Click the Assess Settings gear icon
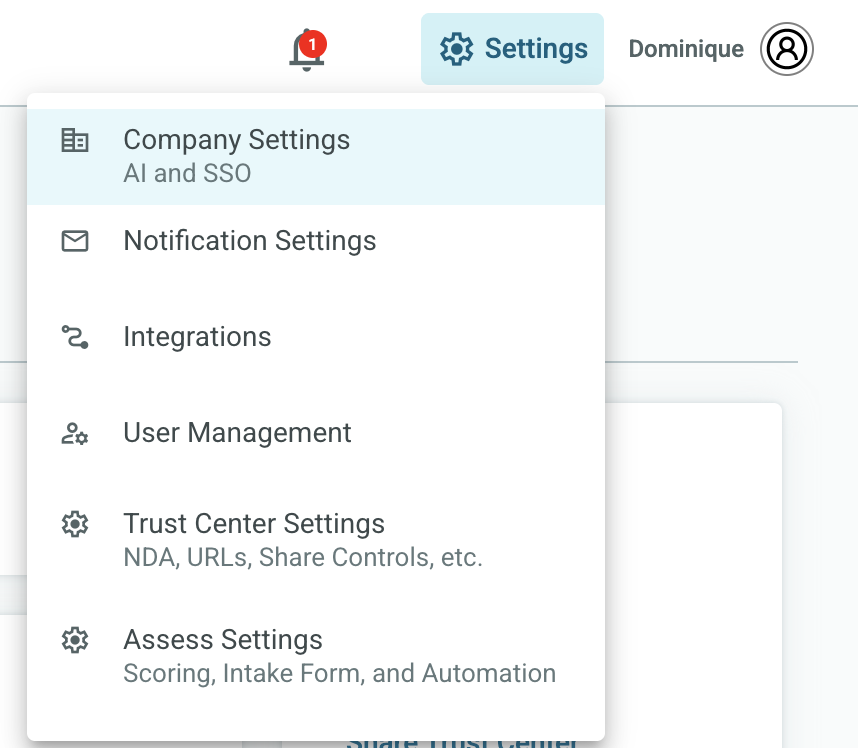 (x=75, y=640)
